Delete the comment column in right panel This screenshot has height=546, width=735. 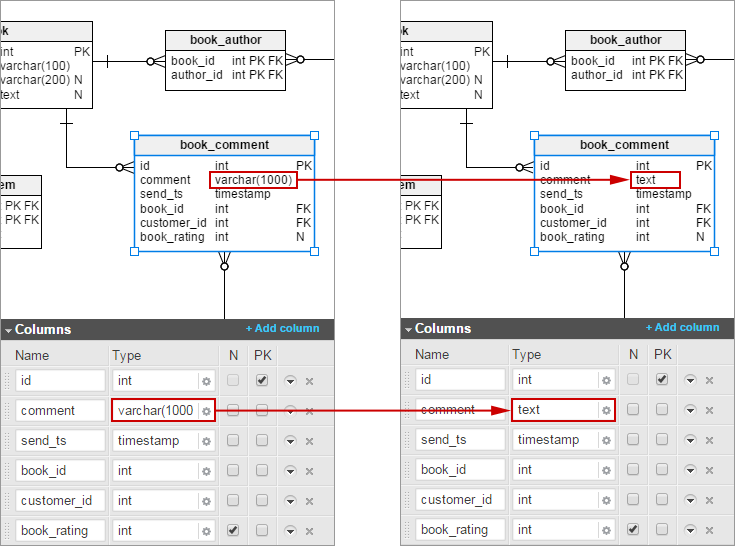point(709,410)
